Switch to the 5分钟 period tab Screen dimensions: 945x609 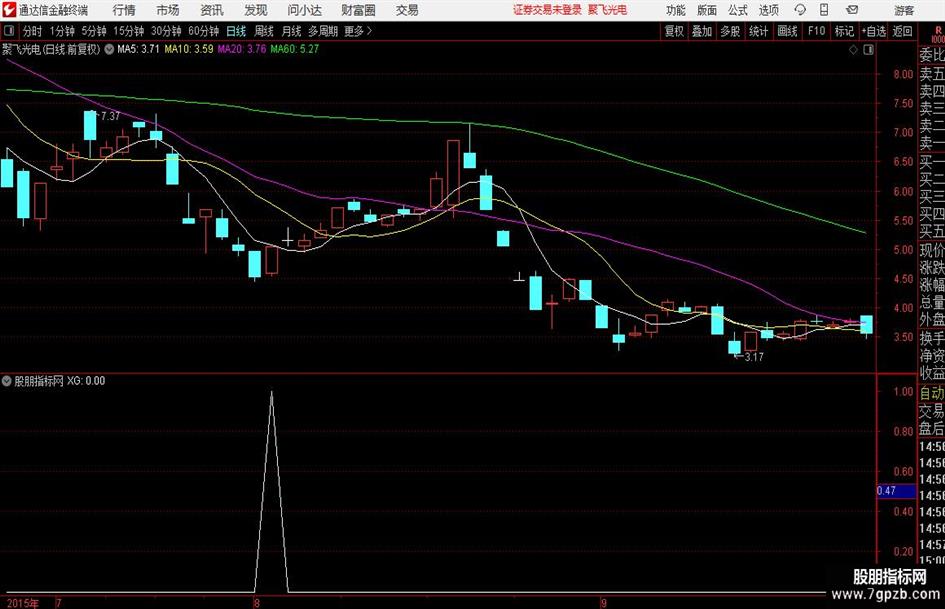click(94, 31)
